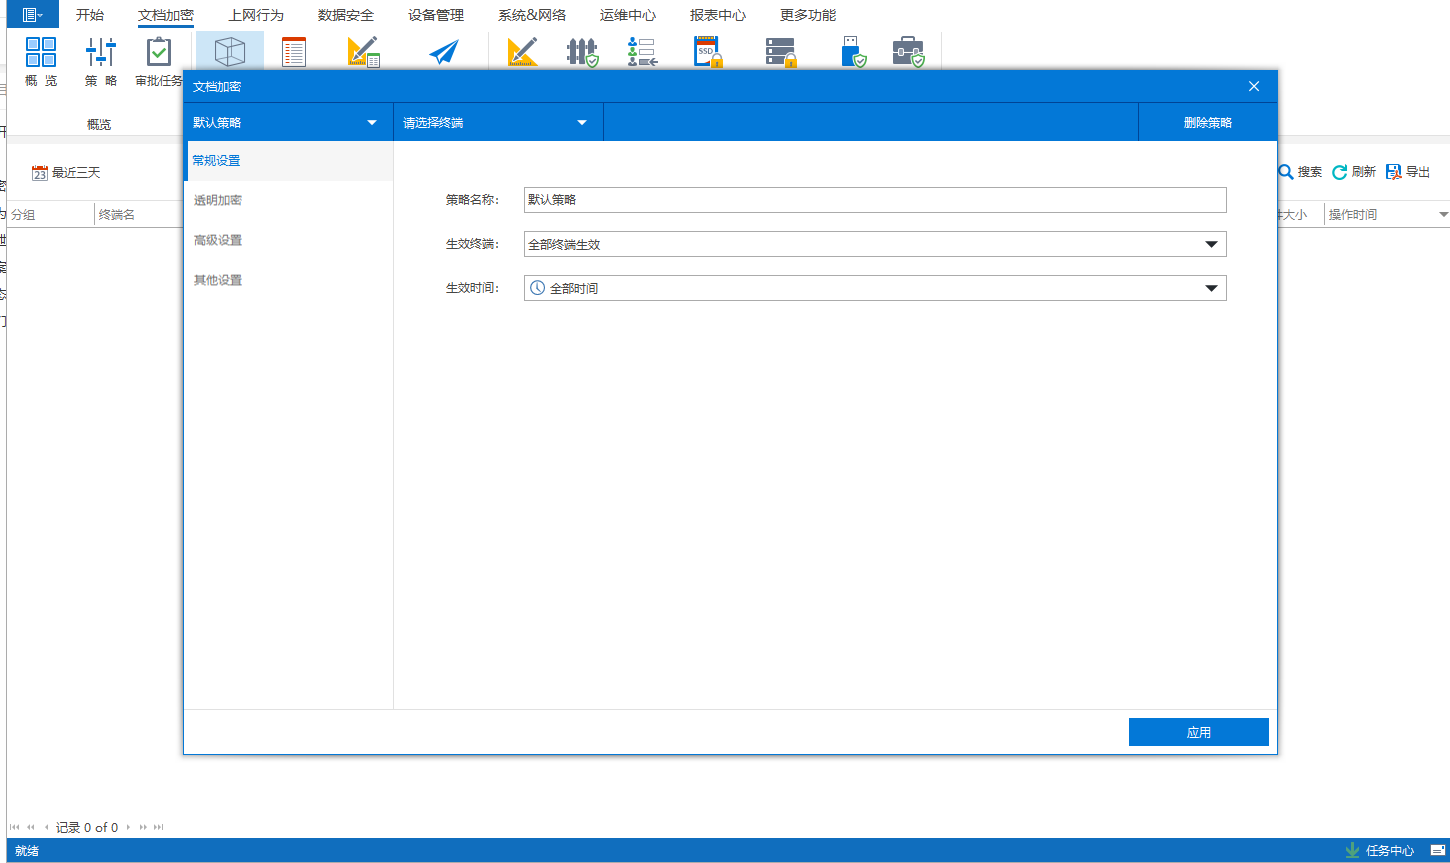Click the briefcase shield ribbon icon
This screenshot has width=1450, height=863.
click(908, 52)
